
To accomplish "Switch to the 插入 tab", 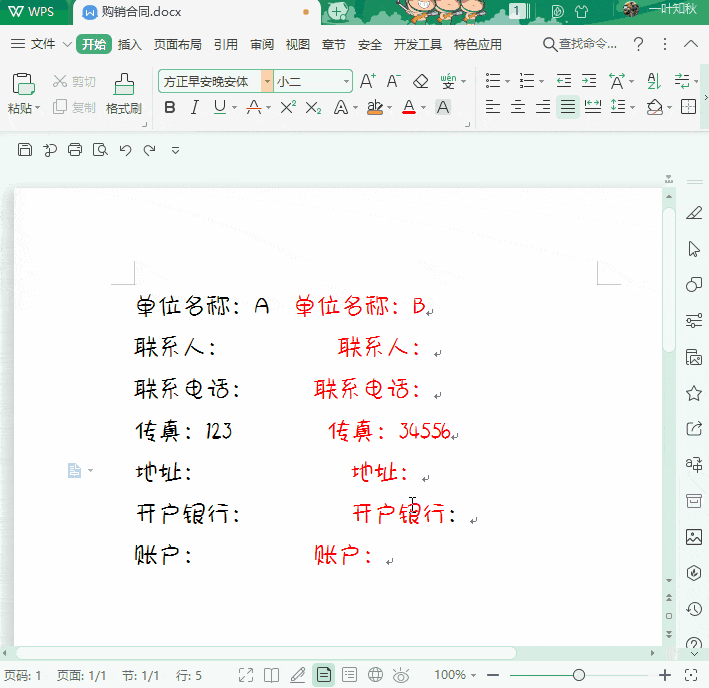I will pos(130,44).
